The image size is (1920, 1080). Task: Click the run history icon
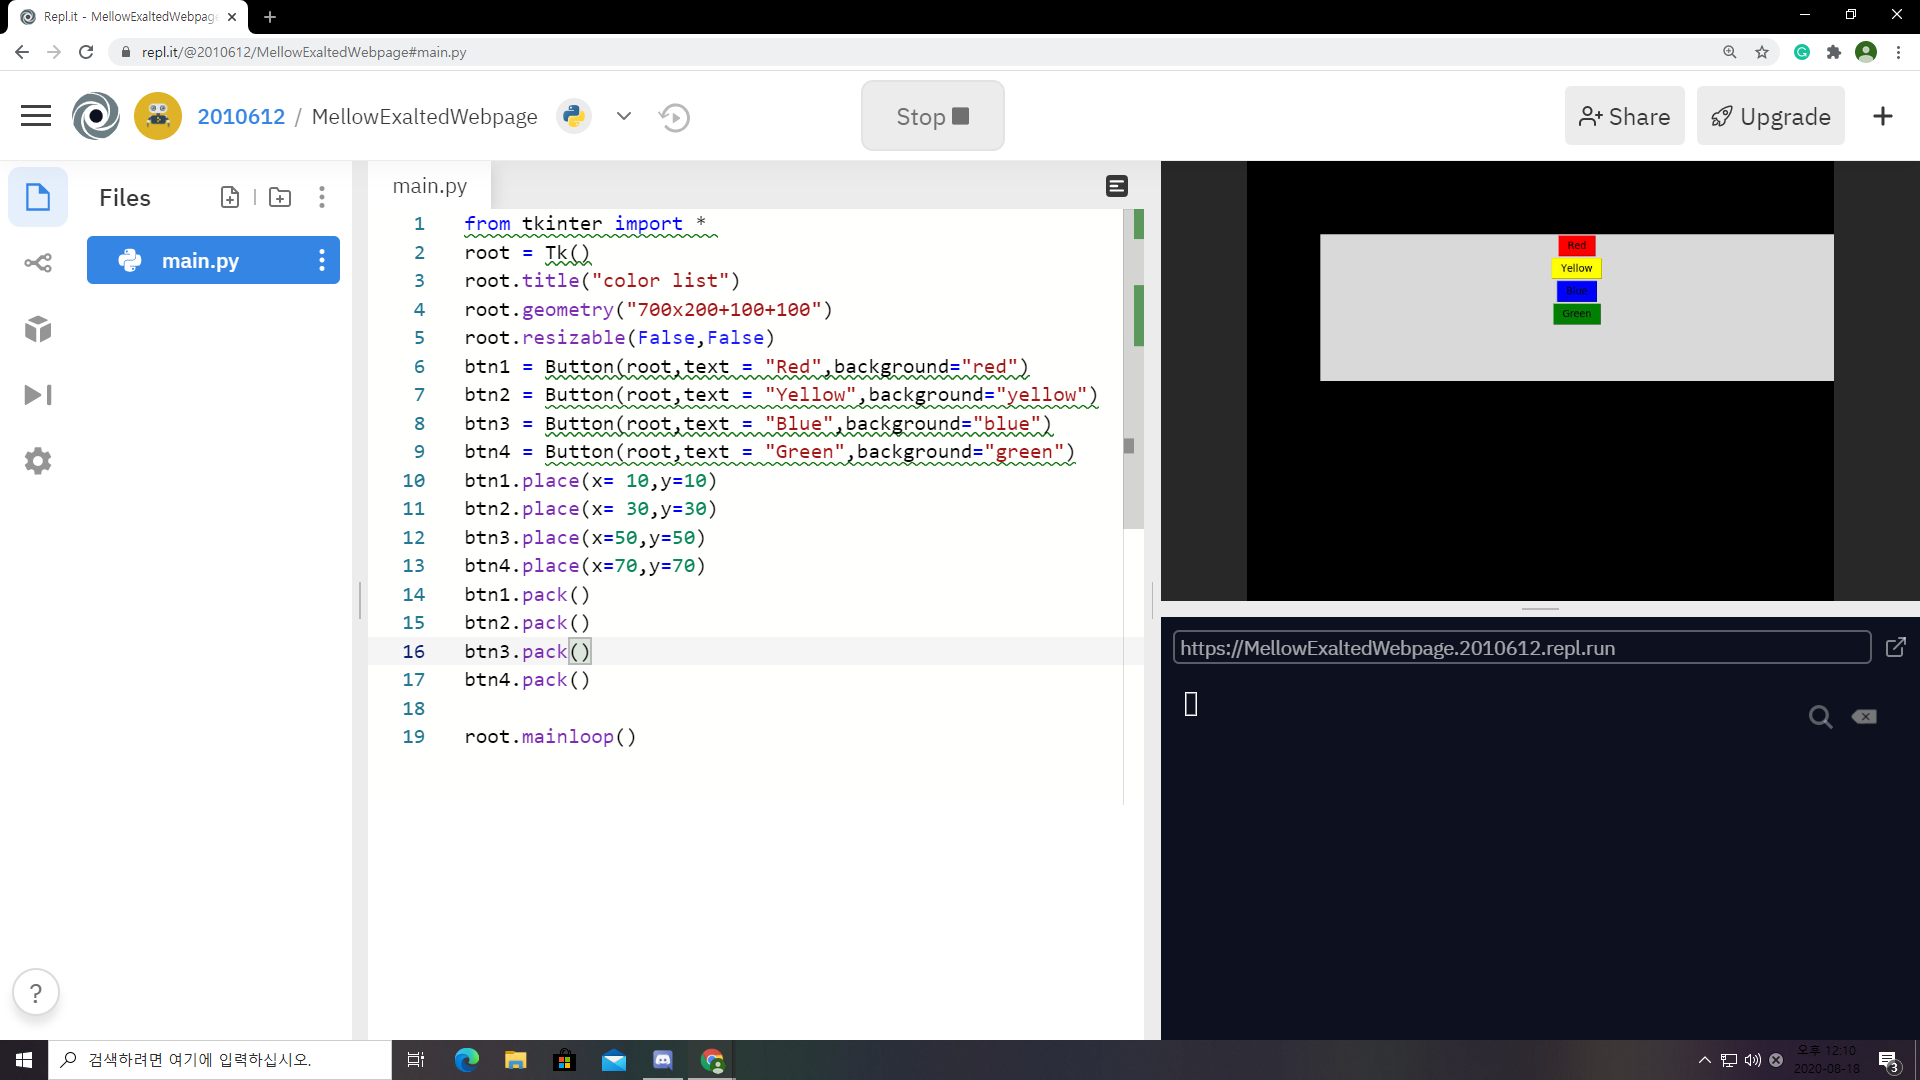point(675,117)
